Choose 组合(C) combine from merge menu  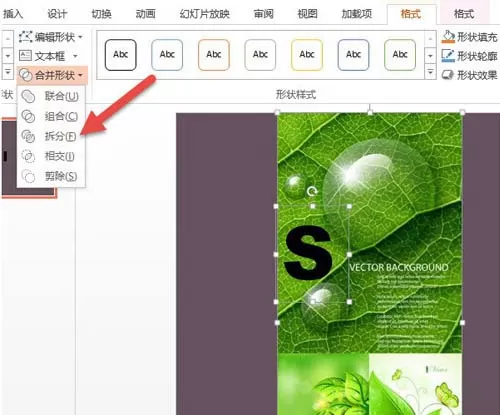[x=51, y=116]
